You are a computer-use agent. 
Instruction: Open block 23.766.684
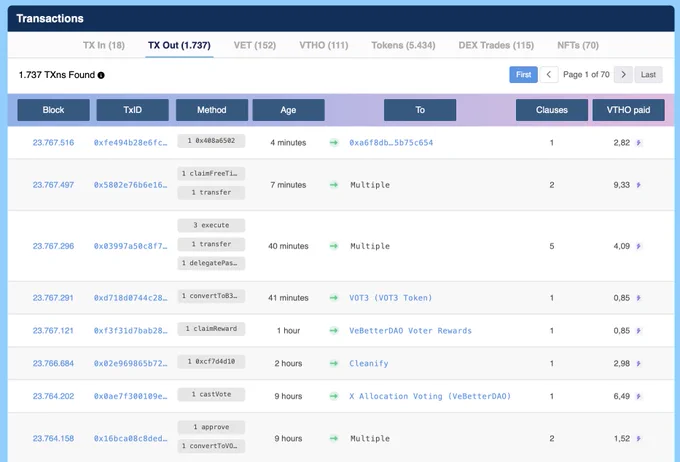click(53, 363)
